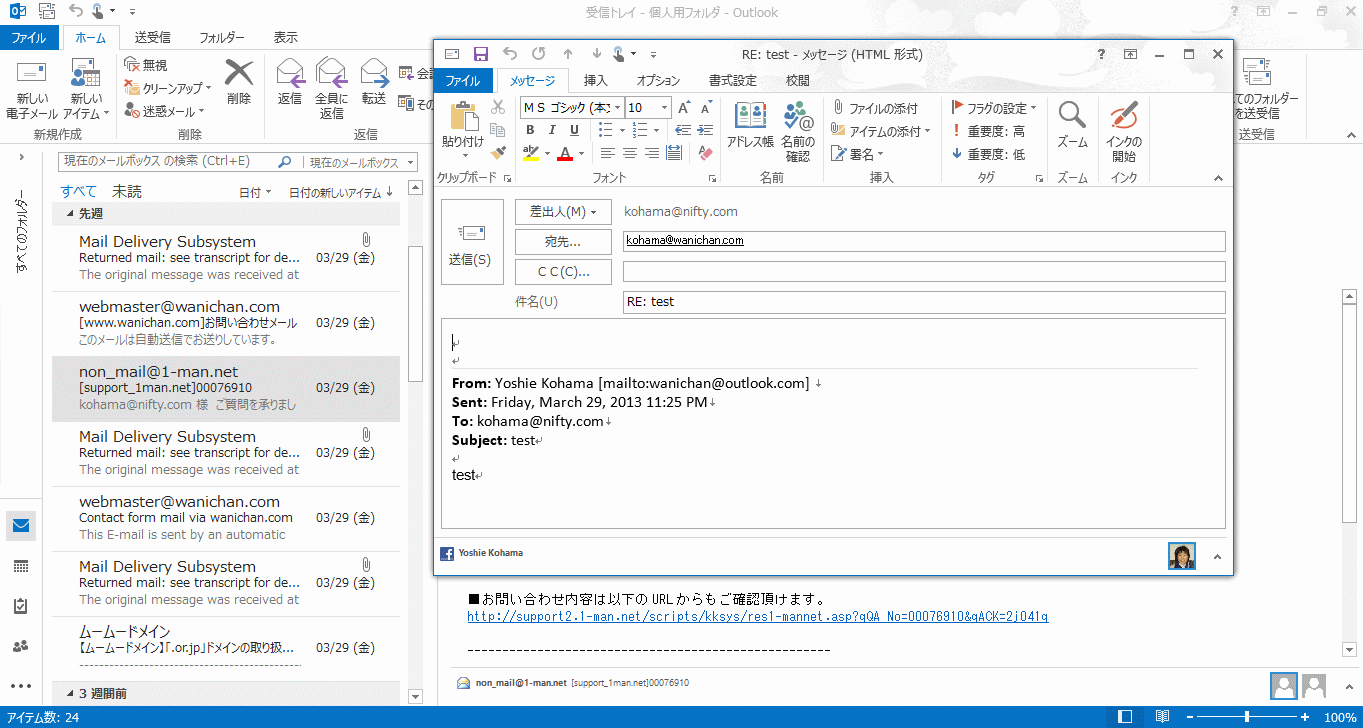Toggle Italic formatting in message ribbon
The height and width of the screenshot is (728, 1363).
pos(552,130)
